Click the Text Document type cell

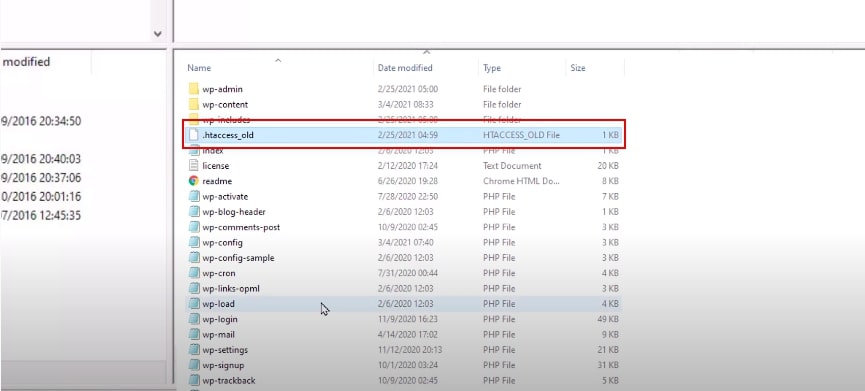(512, 165)
